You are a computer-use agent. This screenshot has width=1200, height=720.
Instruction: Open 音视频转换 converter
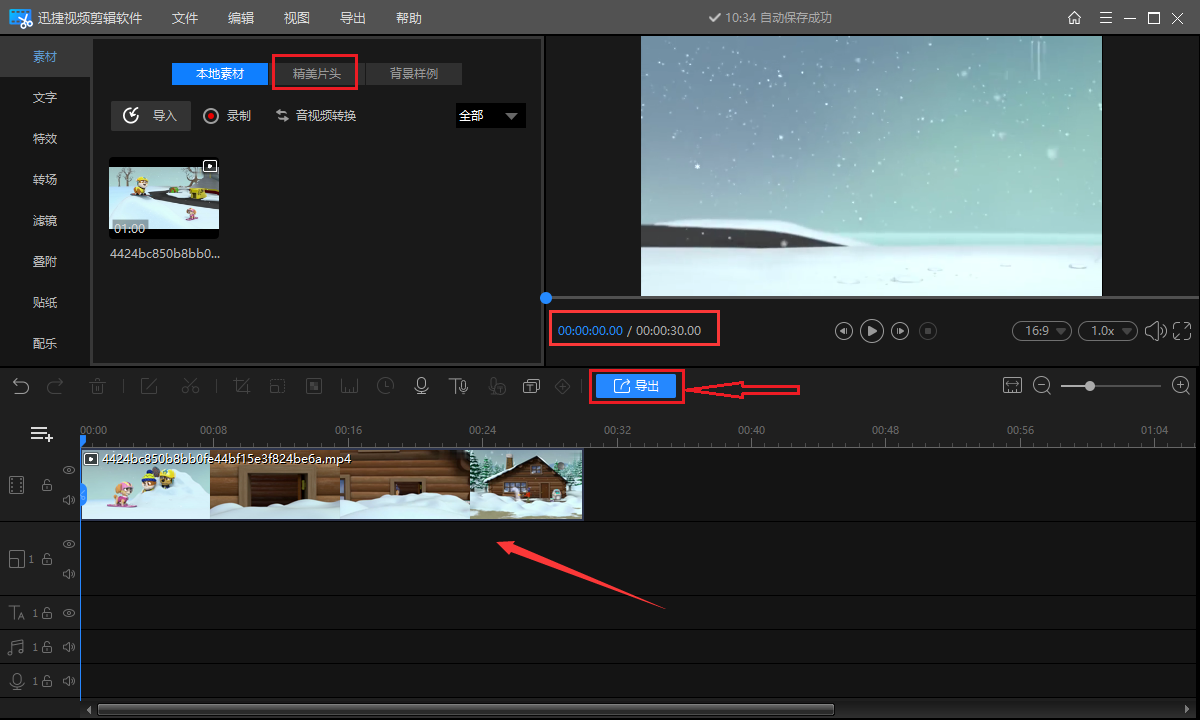(x=316, y=116)
